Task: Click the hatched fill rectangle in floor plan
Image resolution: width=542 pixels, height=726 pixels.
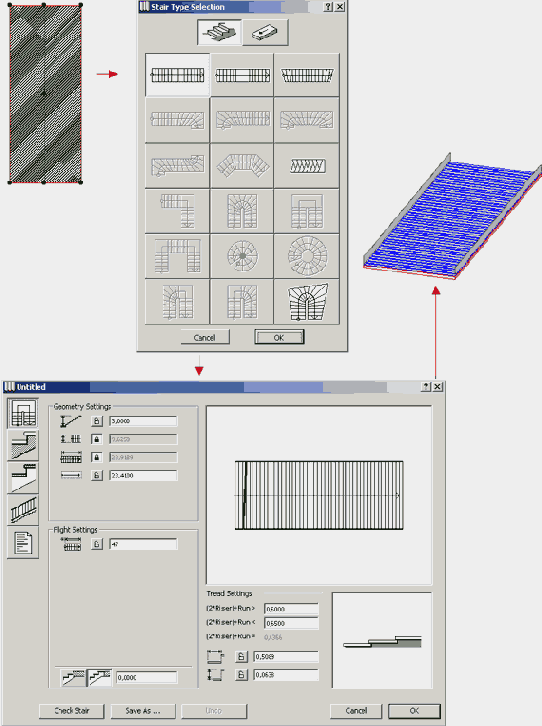Action: [45, 94]
